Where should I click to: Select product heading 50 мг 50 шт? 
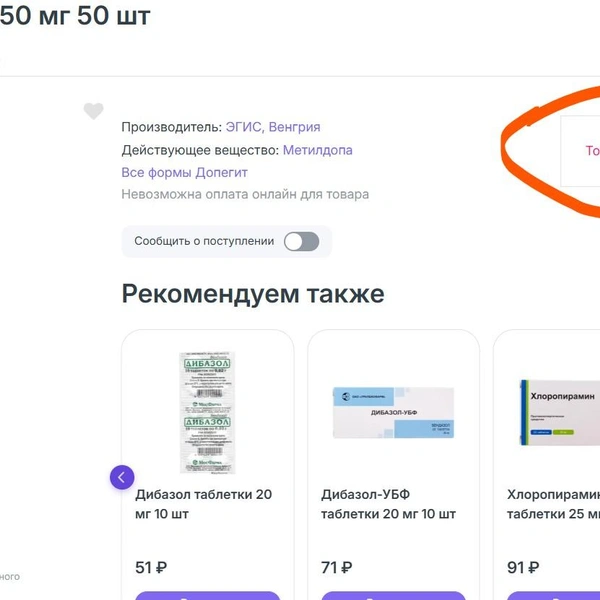click(75, 16)
